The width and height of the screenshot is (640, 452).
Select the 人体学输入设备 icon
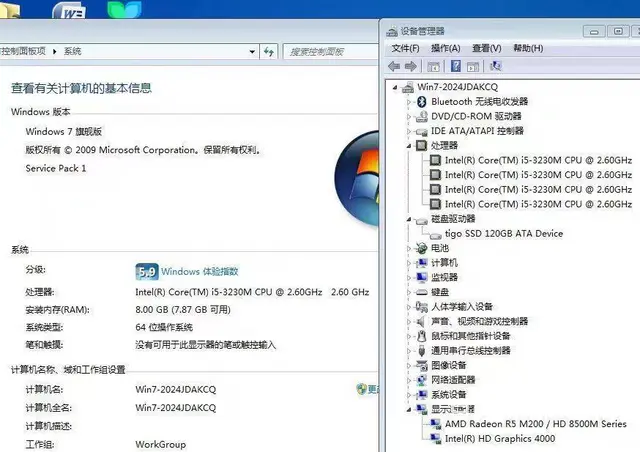coord(422,307)
